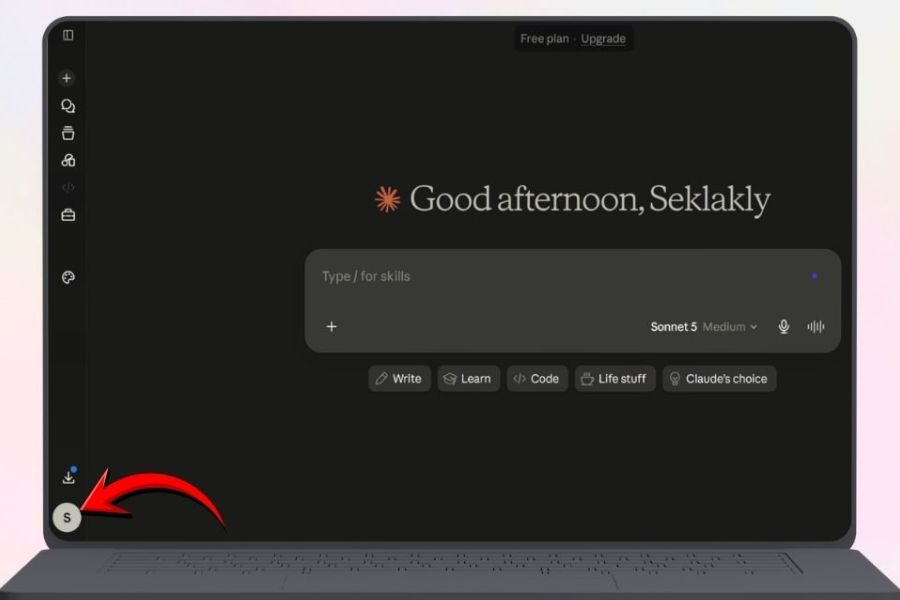Choose the Code suggestion chip
Screen dimensions: 900x600
(537, 379)
